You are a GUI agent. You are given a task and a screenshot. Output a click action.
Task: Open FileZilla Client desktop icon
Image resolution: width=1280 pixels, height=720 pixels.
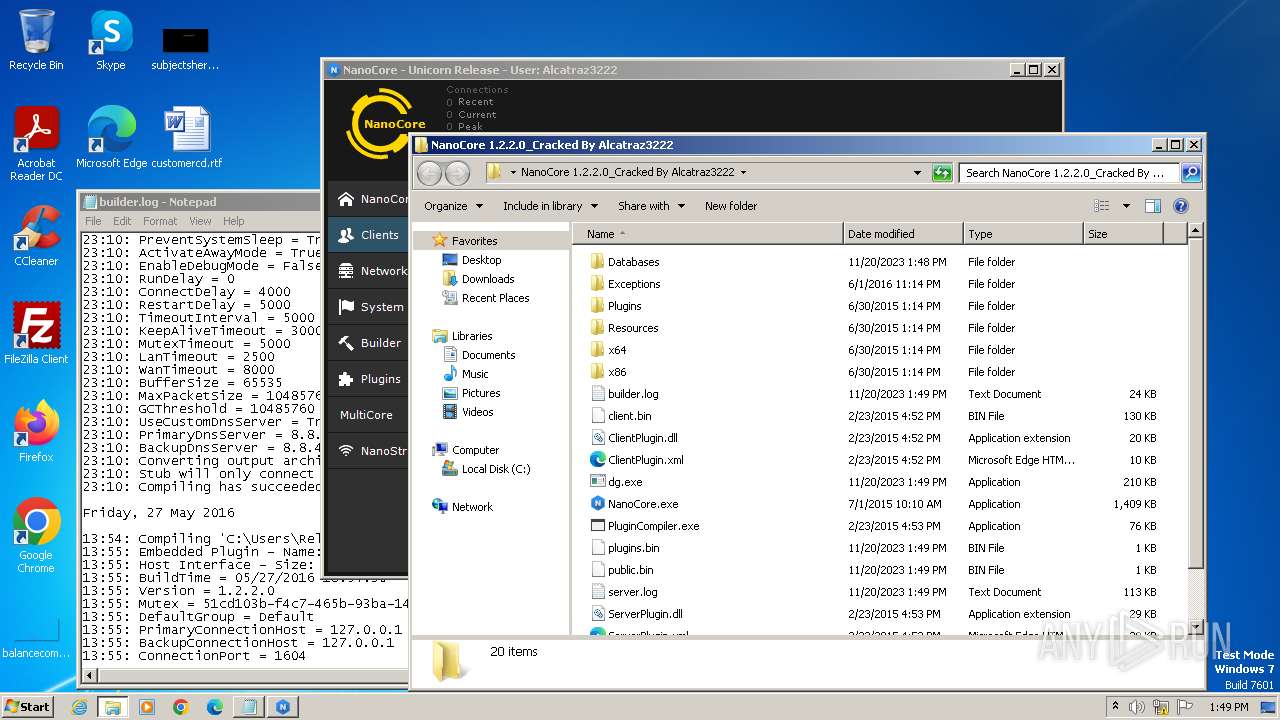tap(36, 334)
